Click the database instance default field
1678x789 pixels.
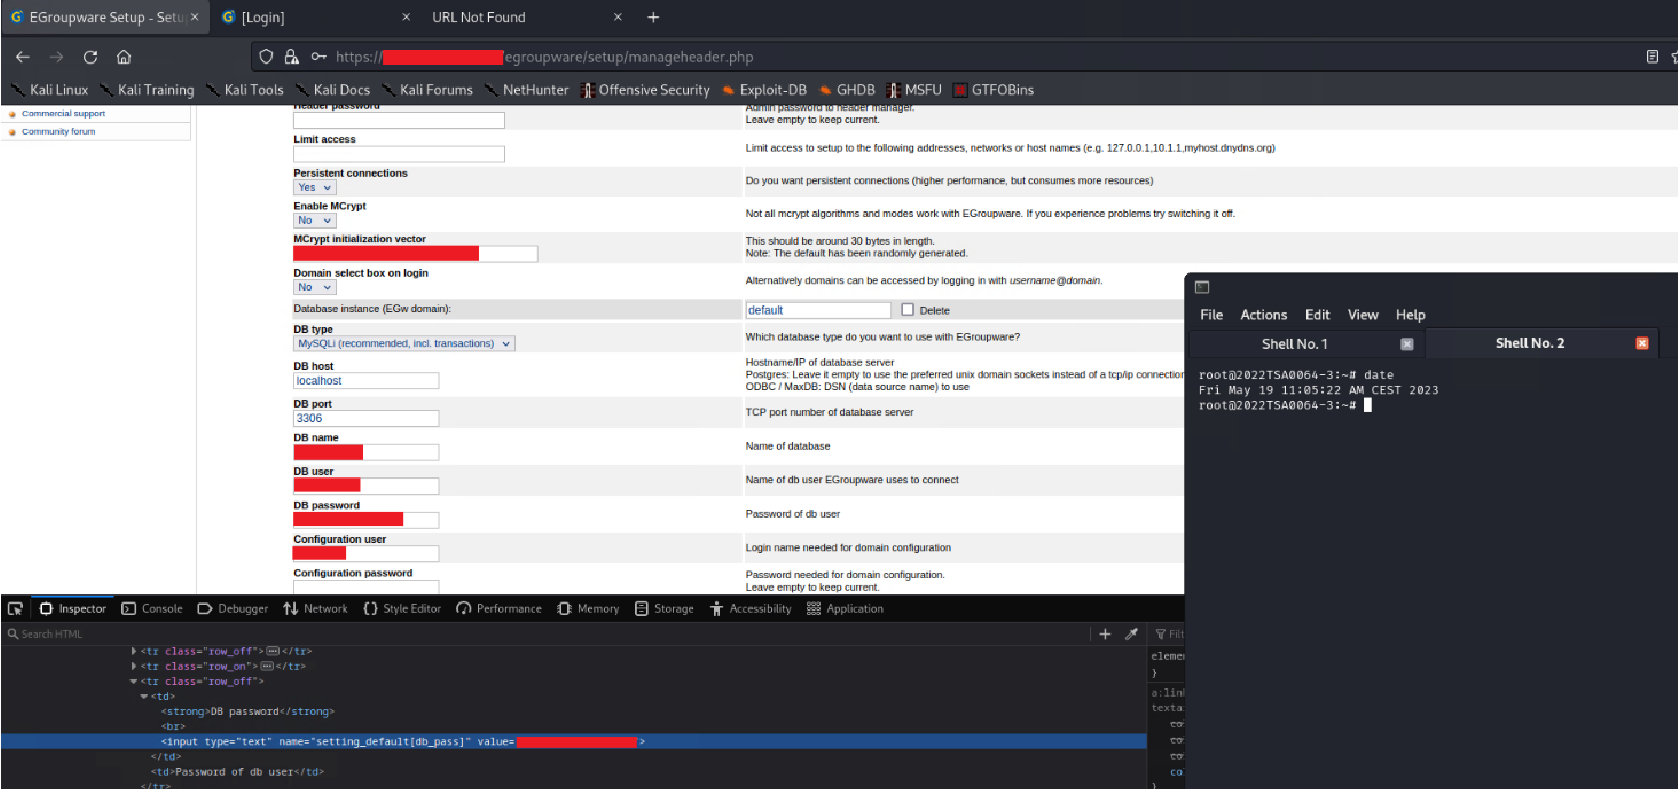pyautogui.click(x=818, y=310)
